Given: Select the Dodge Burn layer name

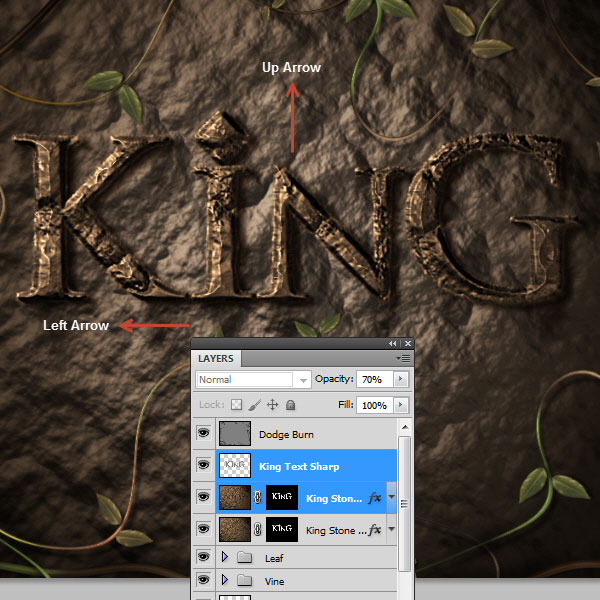Looking at the screenshot, I should tap(286, 435).
